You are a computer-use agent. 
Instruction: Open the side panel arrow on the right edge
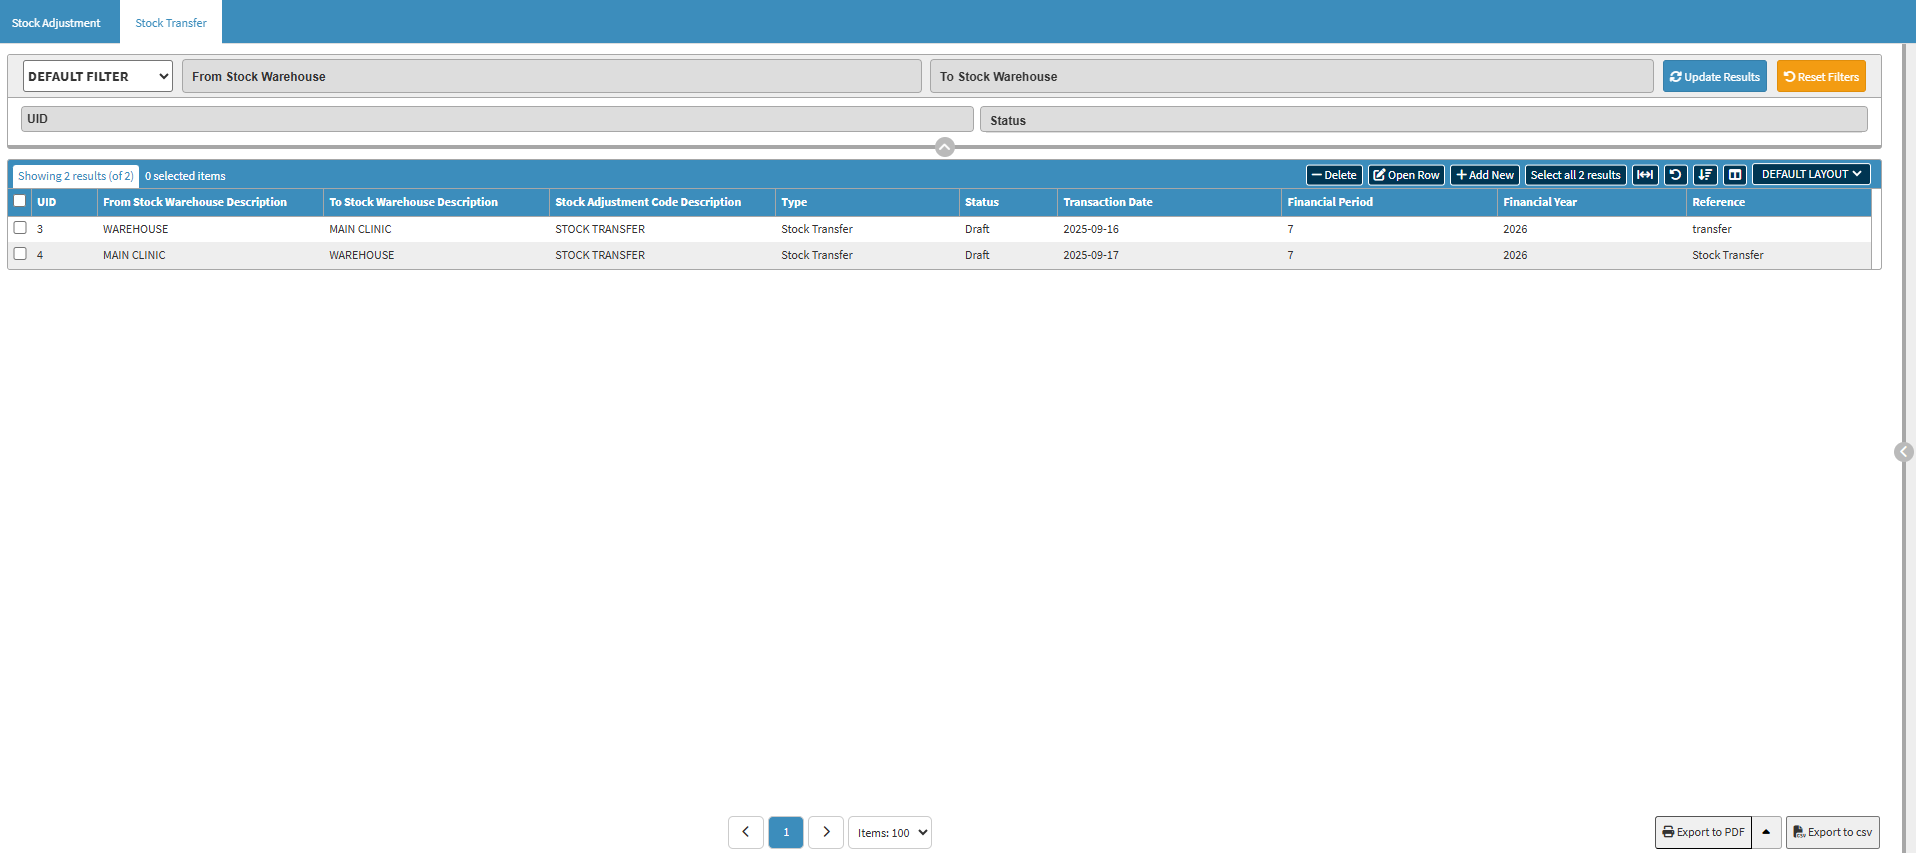pyautogui.click(x=1904, y=452)
